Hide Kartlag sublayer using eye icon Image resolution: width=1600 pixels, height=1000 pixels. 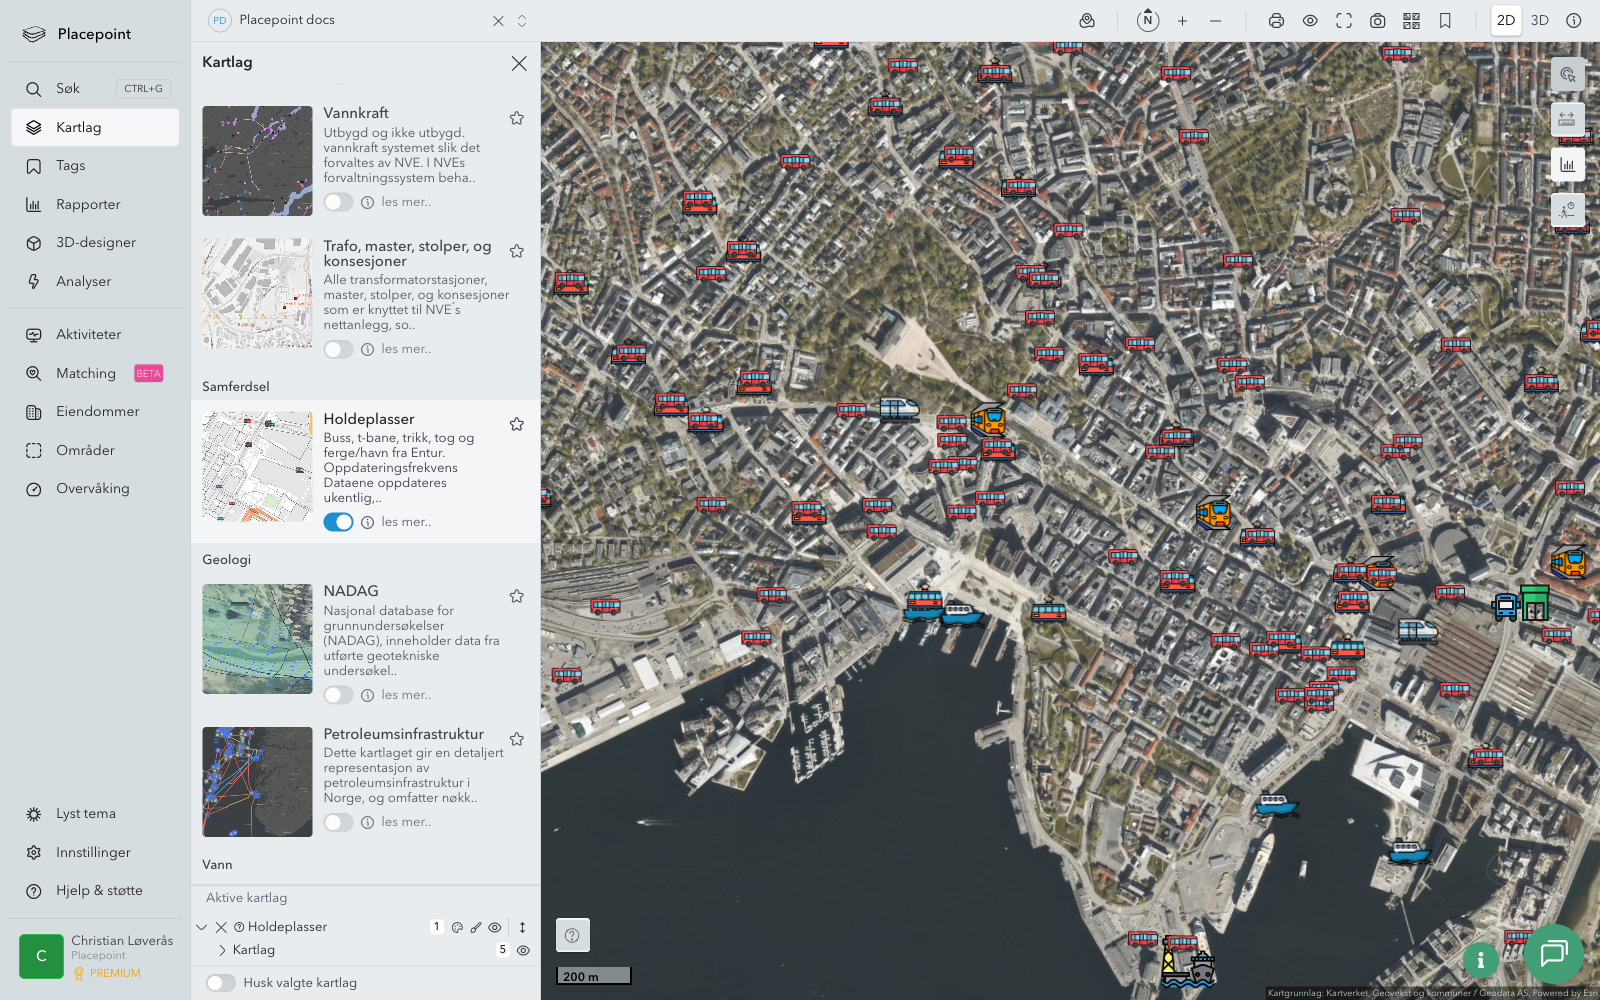(x=523, y=950)
